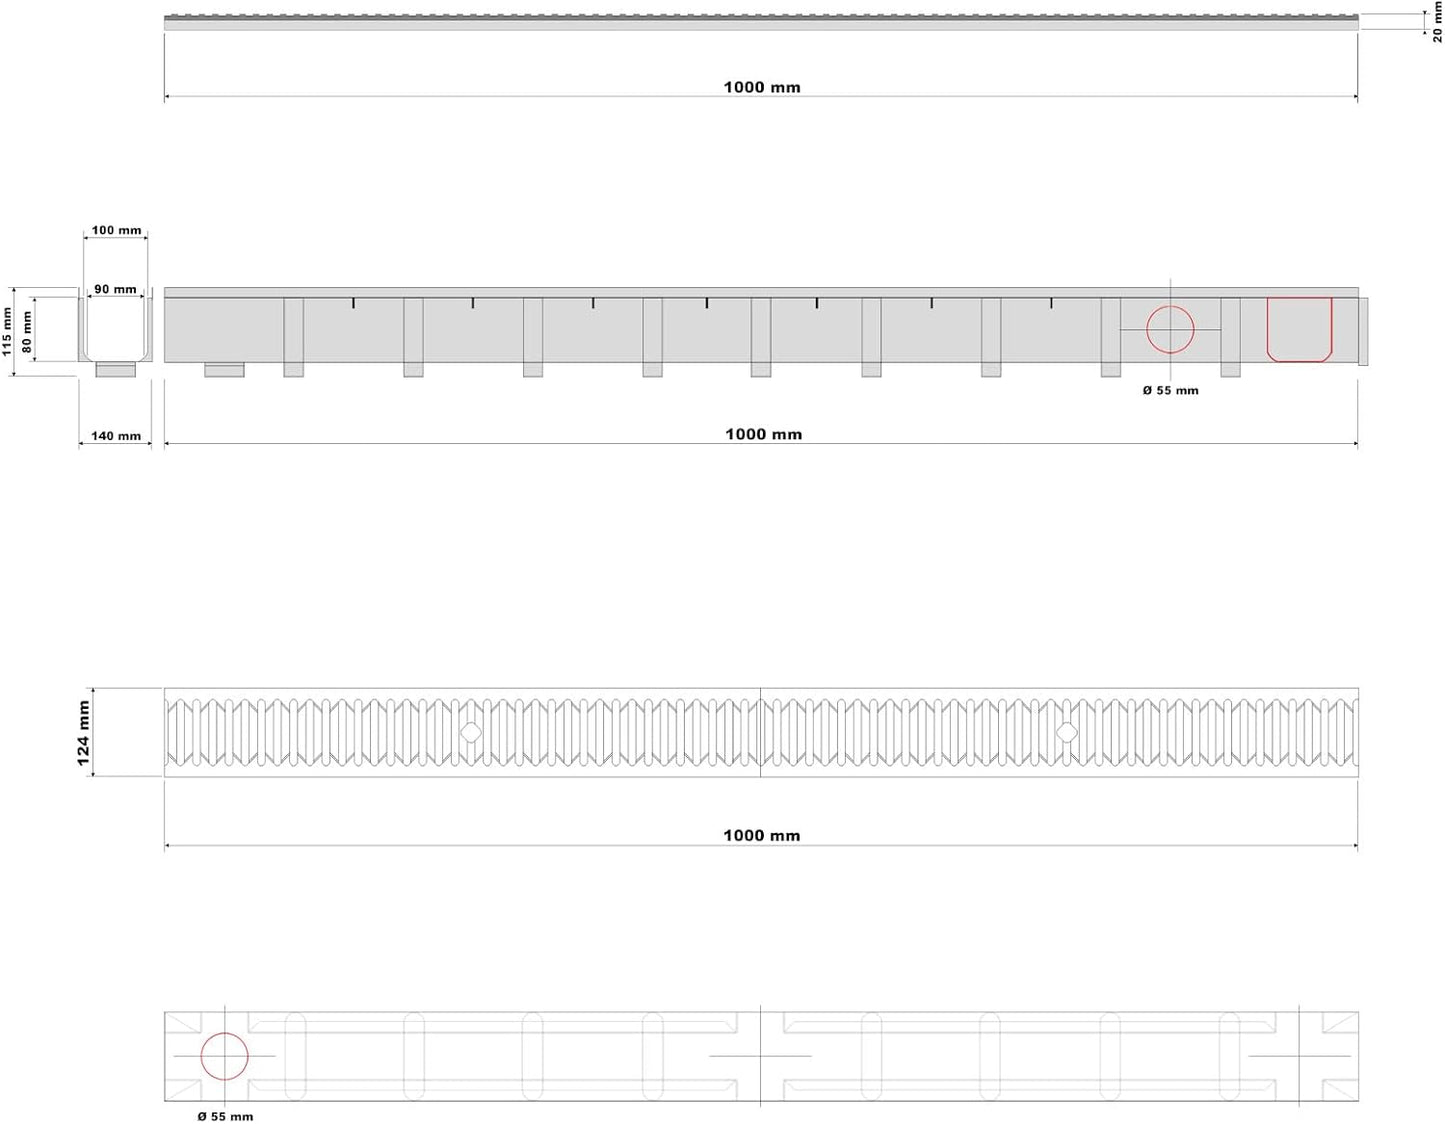Click the 90 mm inner width label
1445x1124 pixels.
(x=115, y=289)
